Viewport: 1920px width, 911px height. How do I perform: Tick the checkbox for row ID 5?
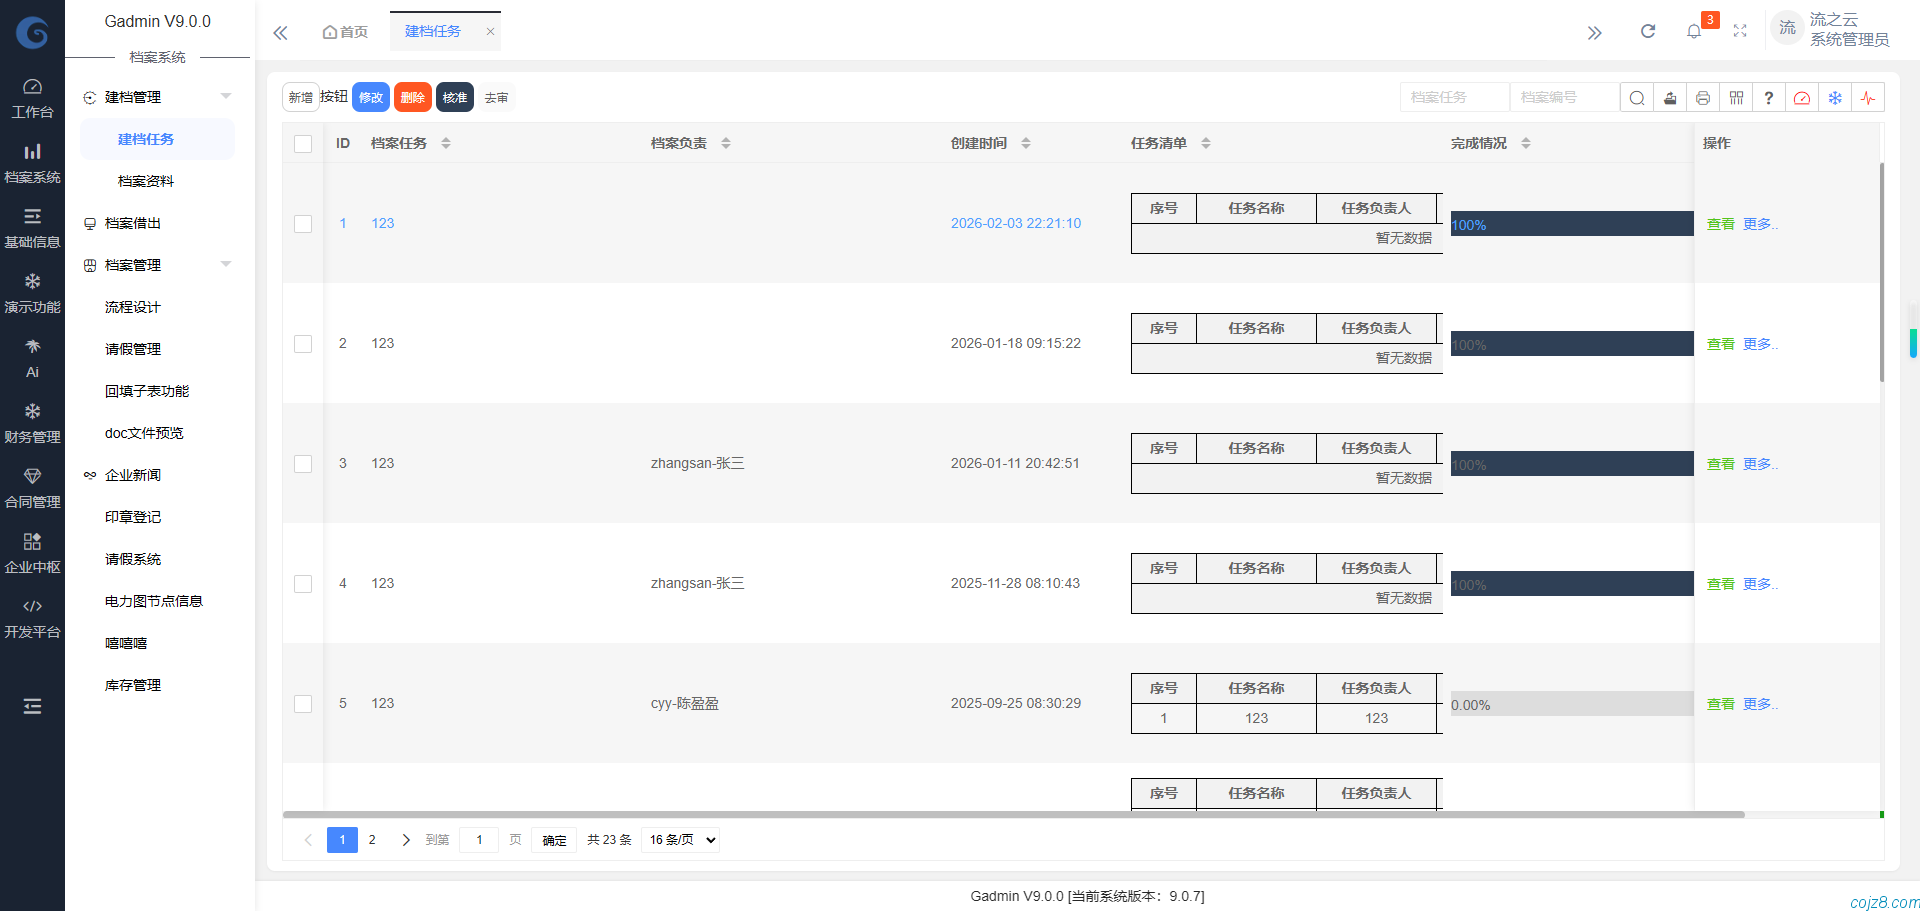[303, 704]
